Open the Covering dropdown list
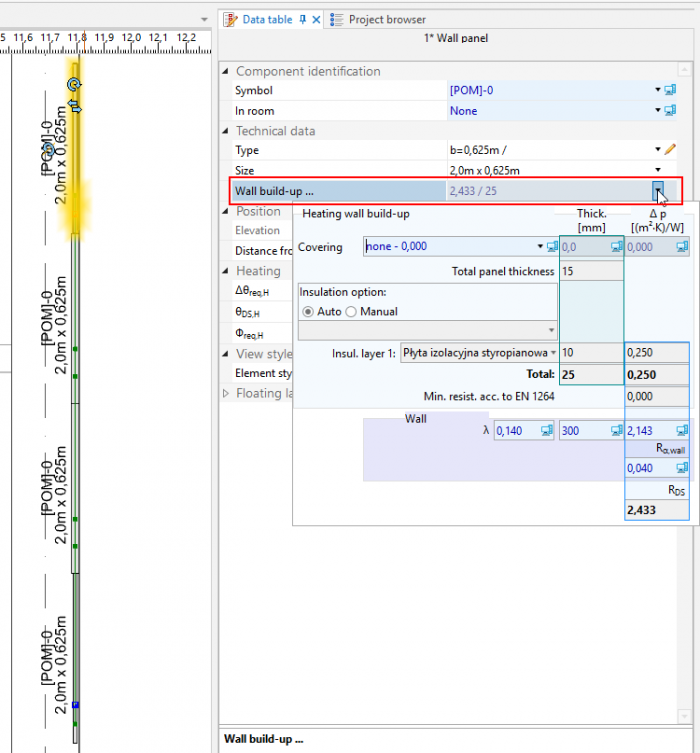700x753 pixels. pos(540,247)
